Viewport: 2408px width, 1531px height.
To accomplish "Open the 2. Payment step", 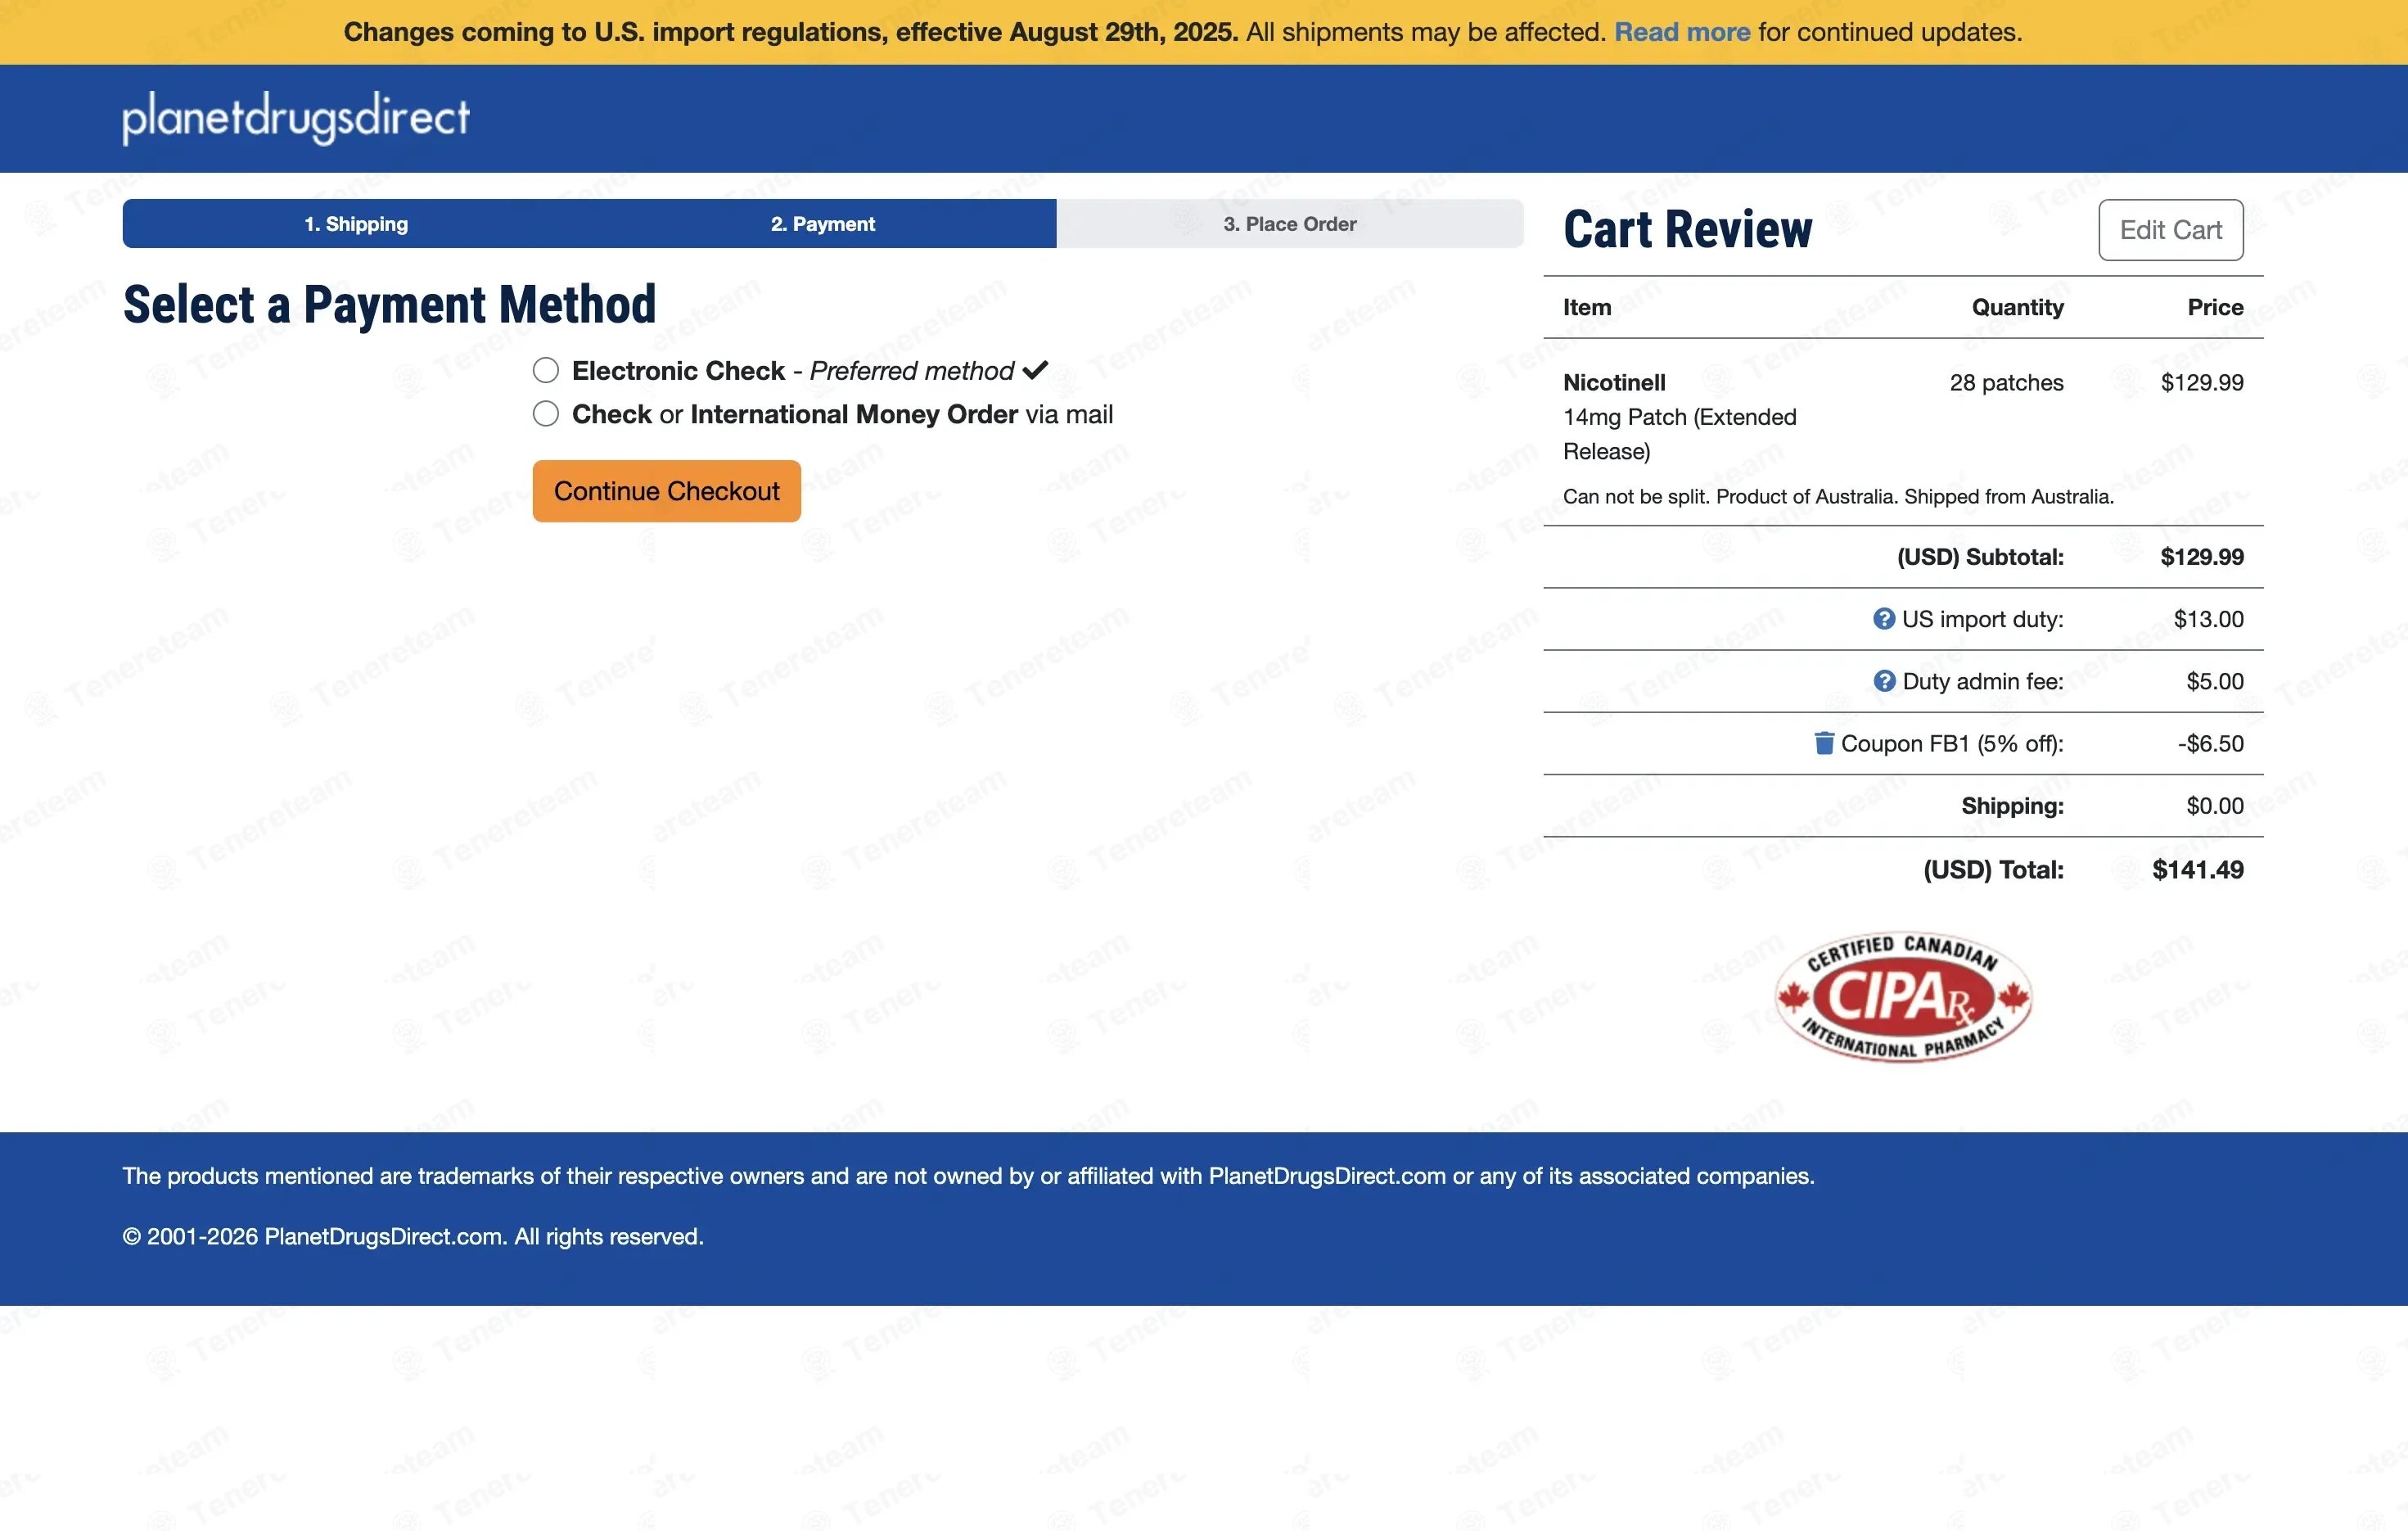I will [x=823, y=224].
